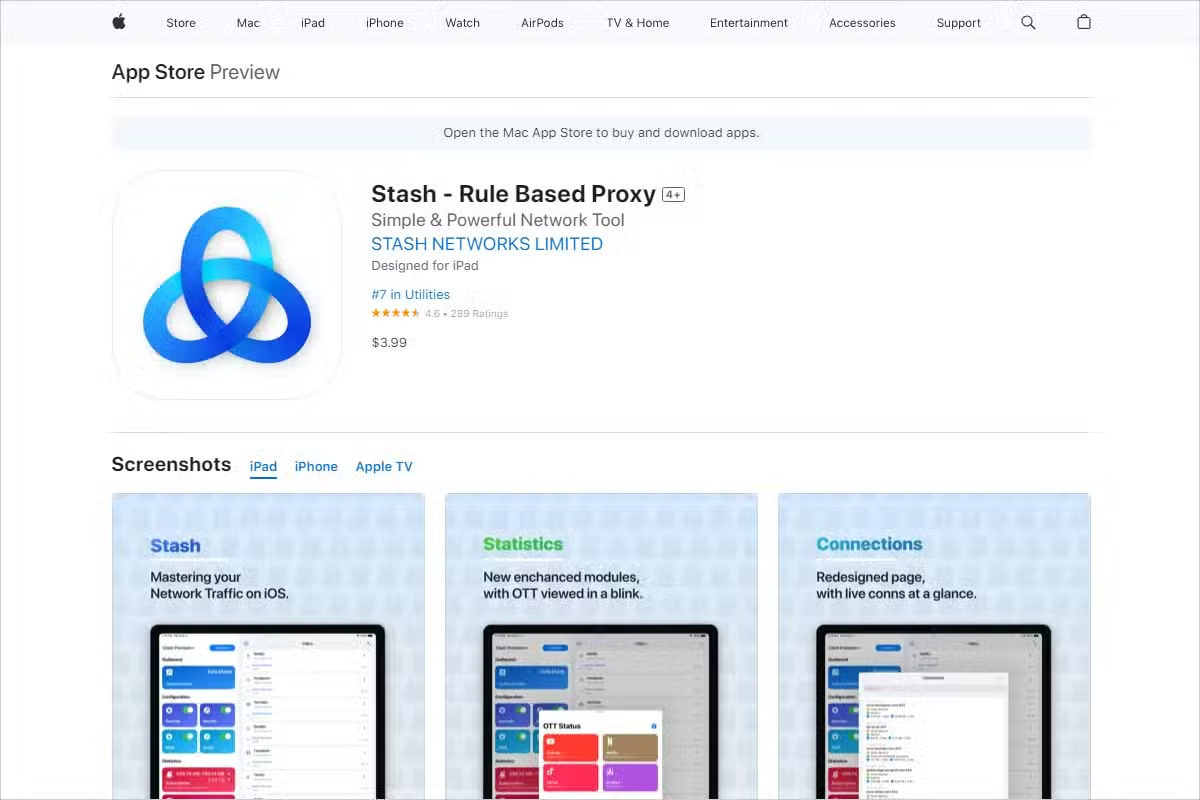
Task: Open the AirPods menu item
Action: pyautogui.click(x=542, y=23)
